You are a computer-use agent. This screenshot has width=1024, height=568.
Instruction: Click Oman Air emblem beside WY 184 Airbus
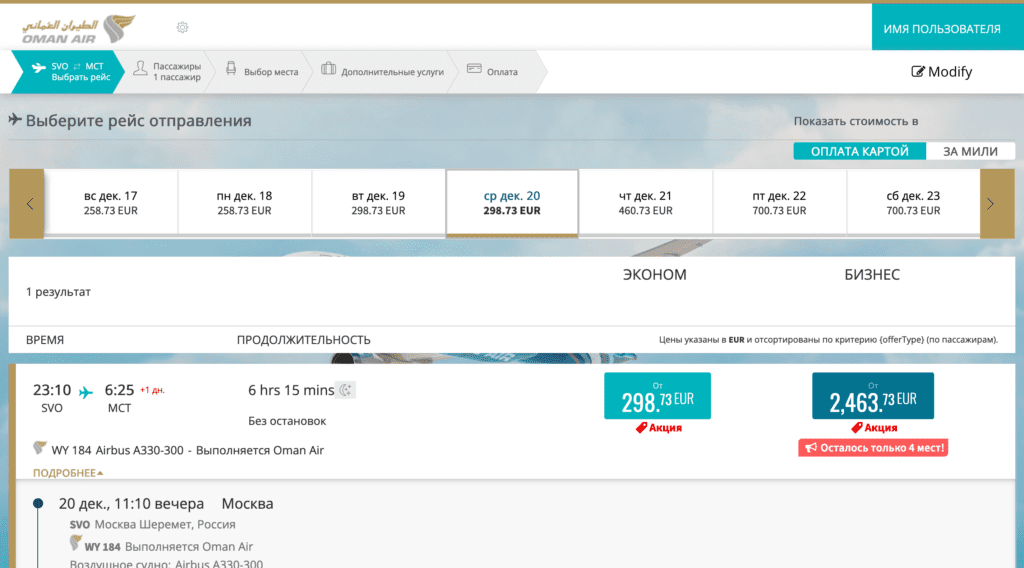click(40, 448)
